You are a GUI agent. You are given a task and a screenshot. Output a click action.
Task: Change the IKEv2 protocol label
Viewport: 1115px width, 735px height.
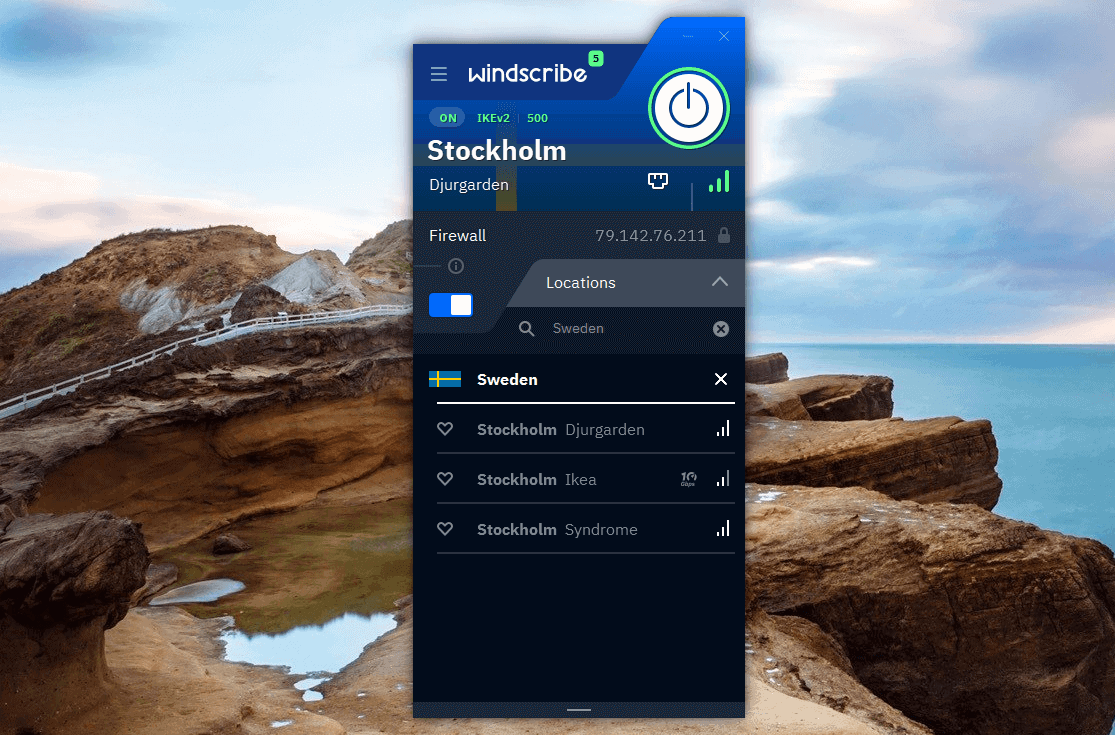(x=493, y=118)
